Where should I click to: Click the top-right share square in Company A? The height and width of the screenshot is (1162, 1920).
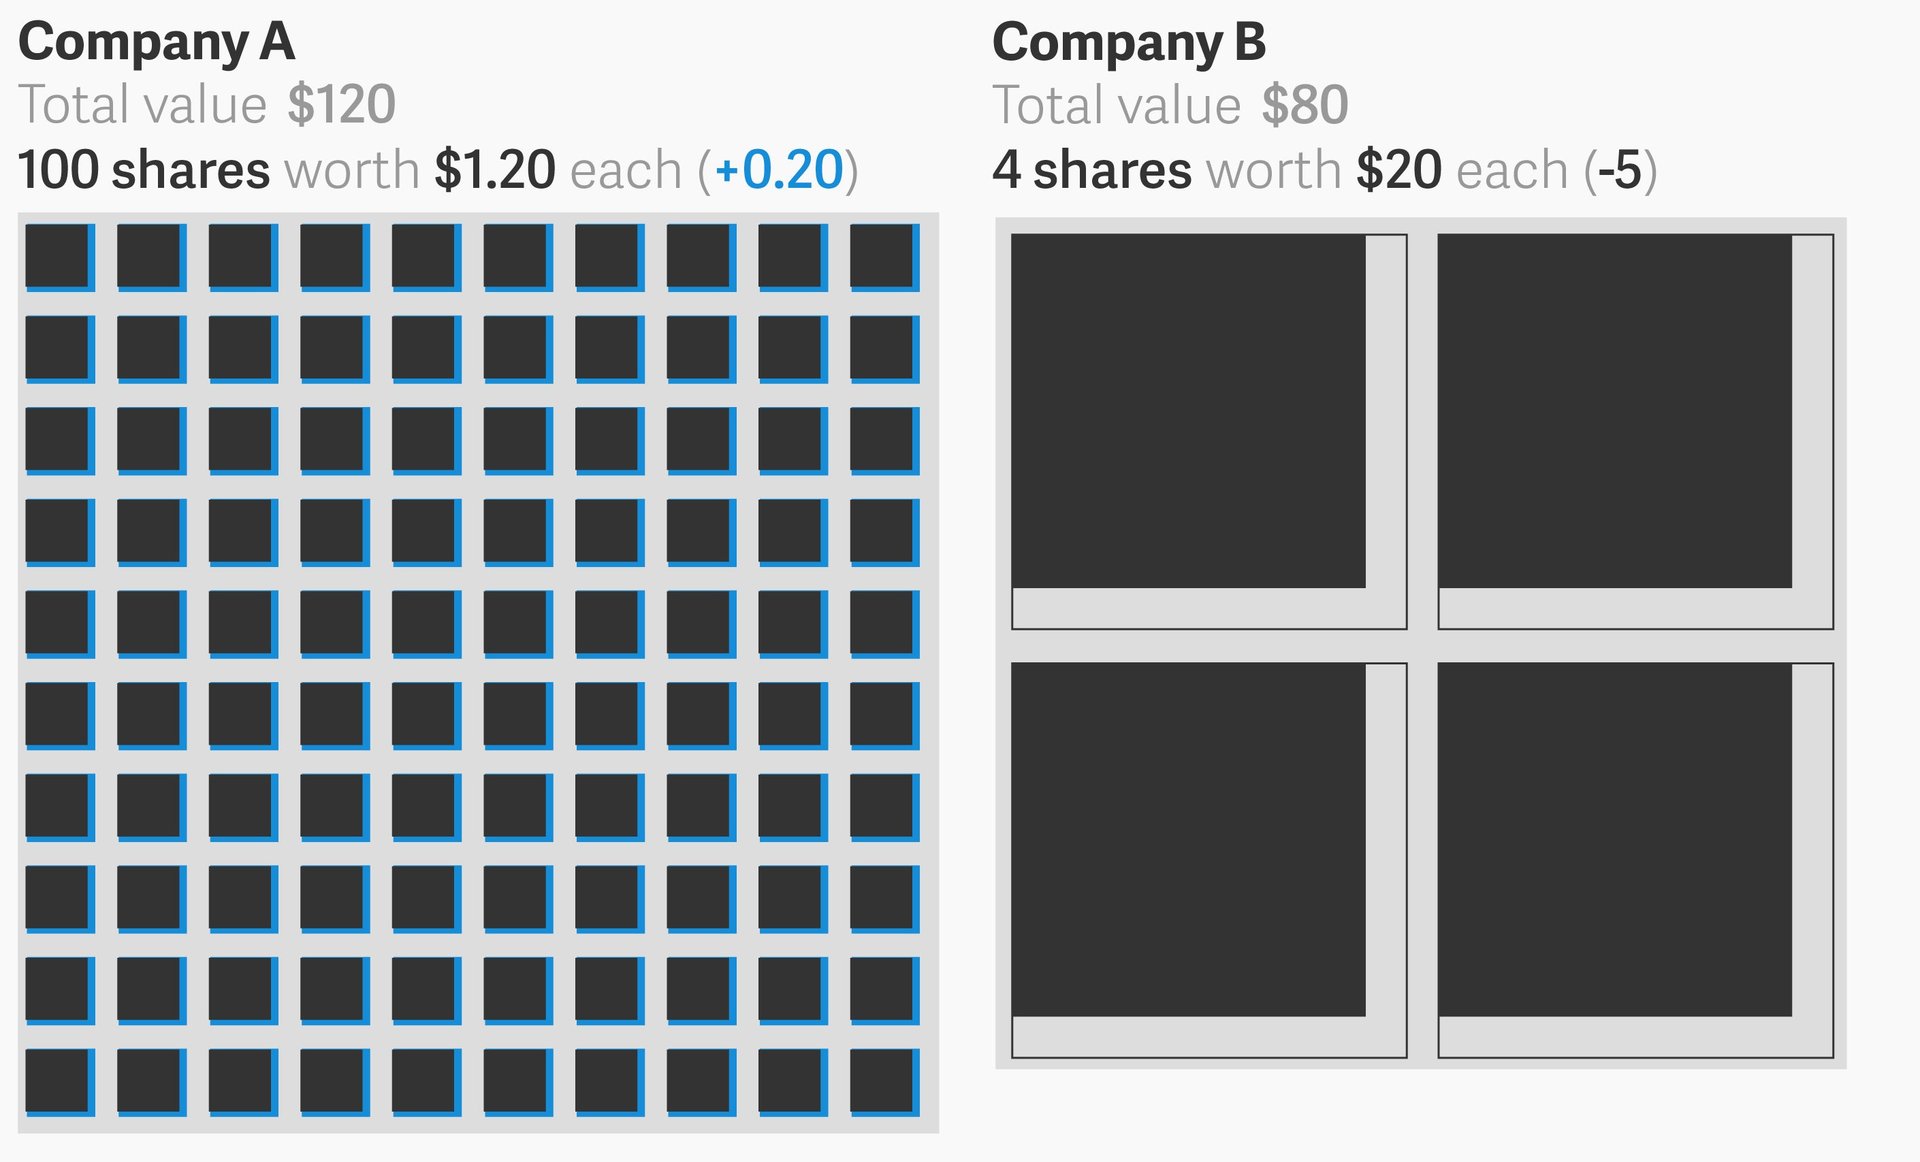tap(885, 258)
